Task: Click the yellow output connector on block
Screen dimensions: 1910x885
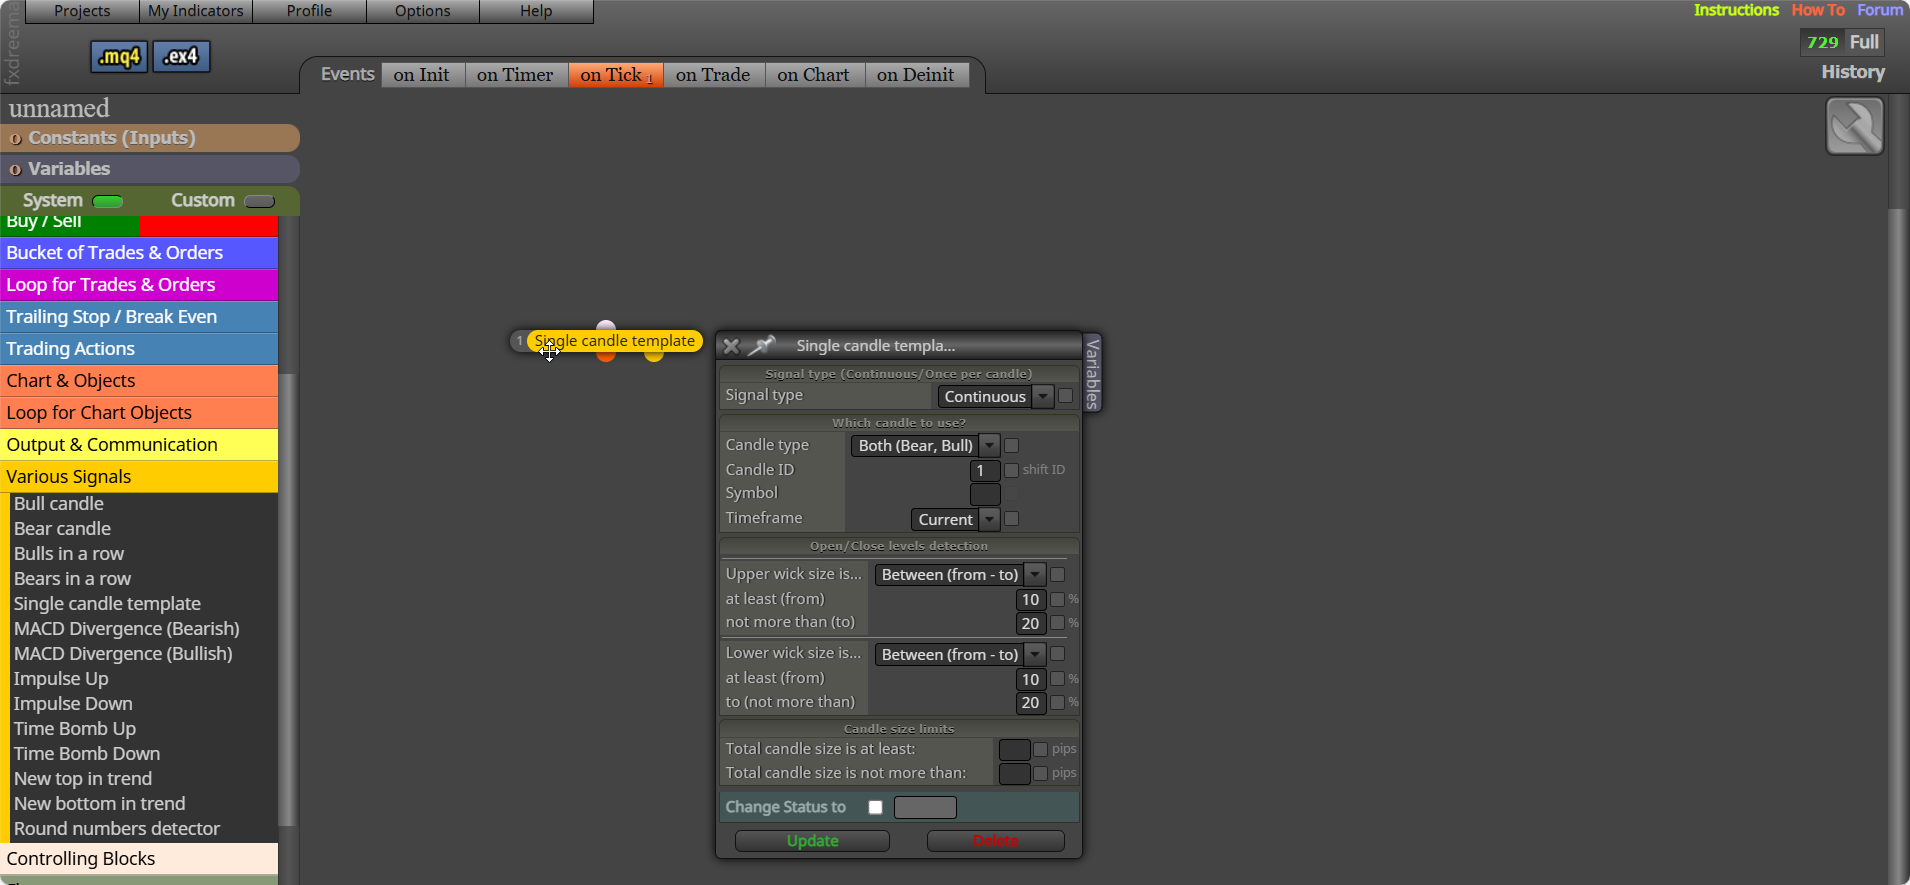Action: [654, 355]
